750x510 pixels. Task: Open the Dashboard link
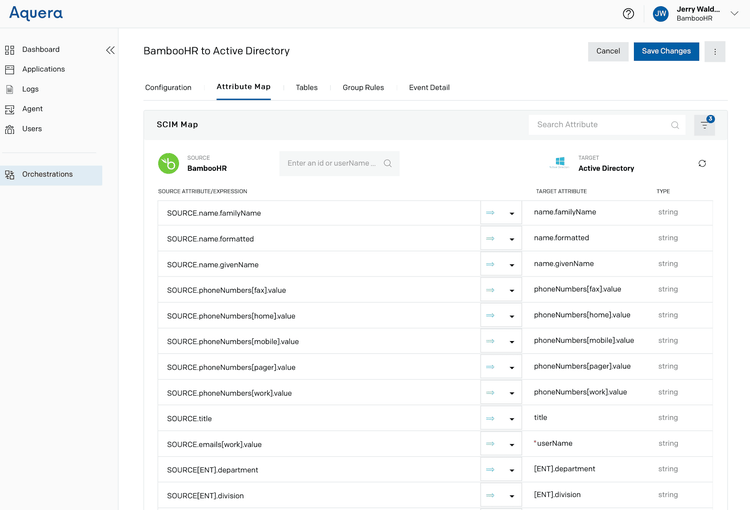pos(41,49)
